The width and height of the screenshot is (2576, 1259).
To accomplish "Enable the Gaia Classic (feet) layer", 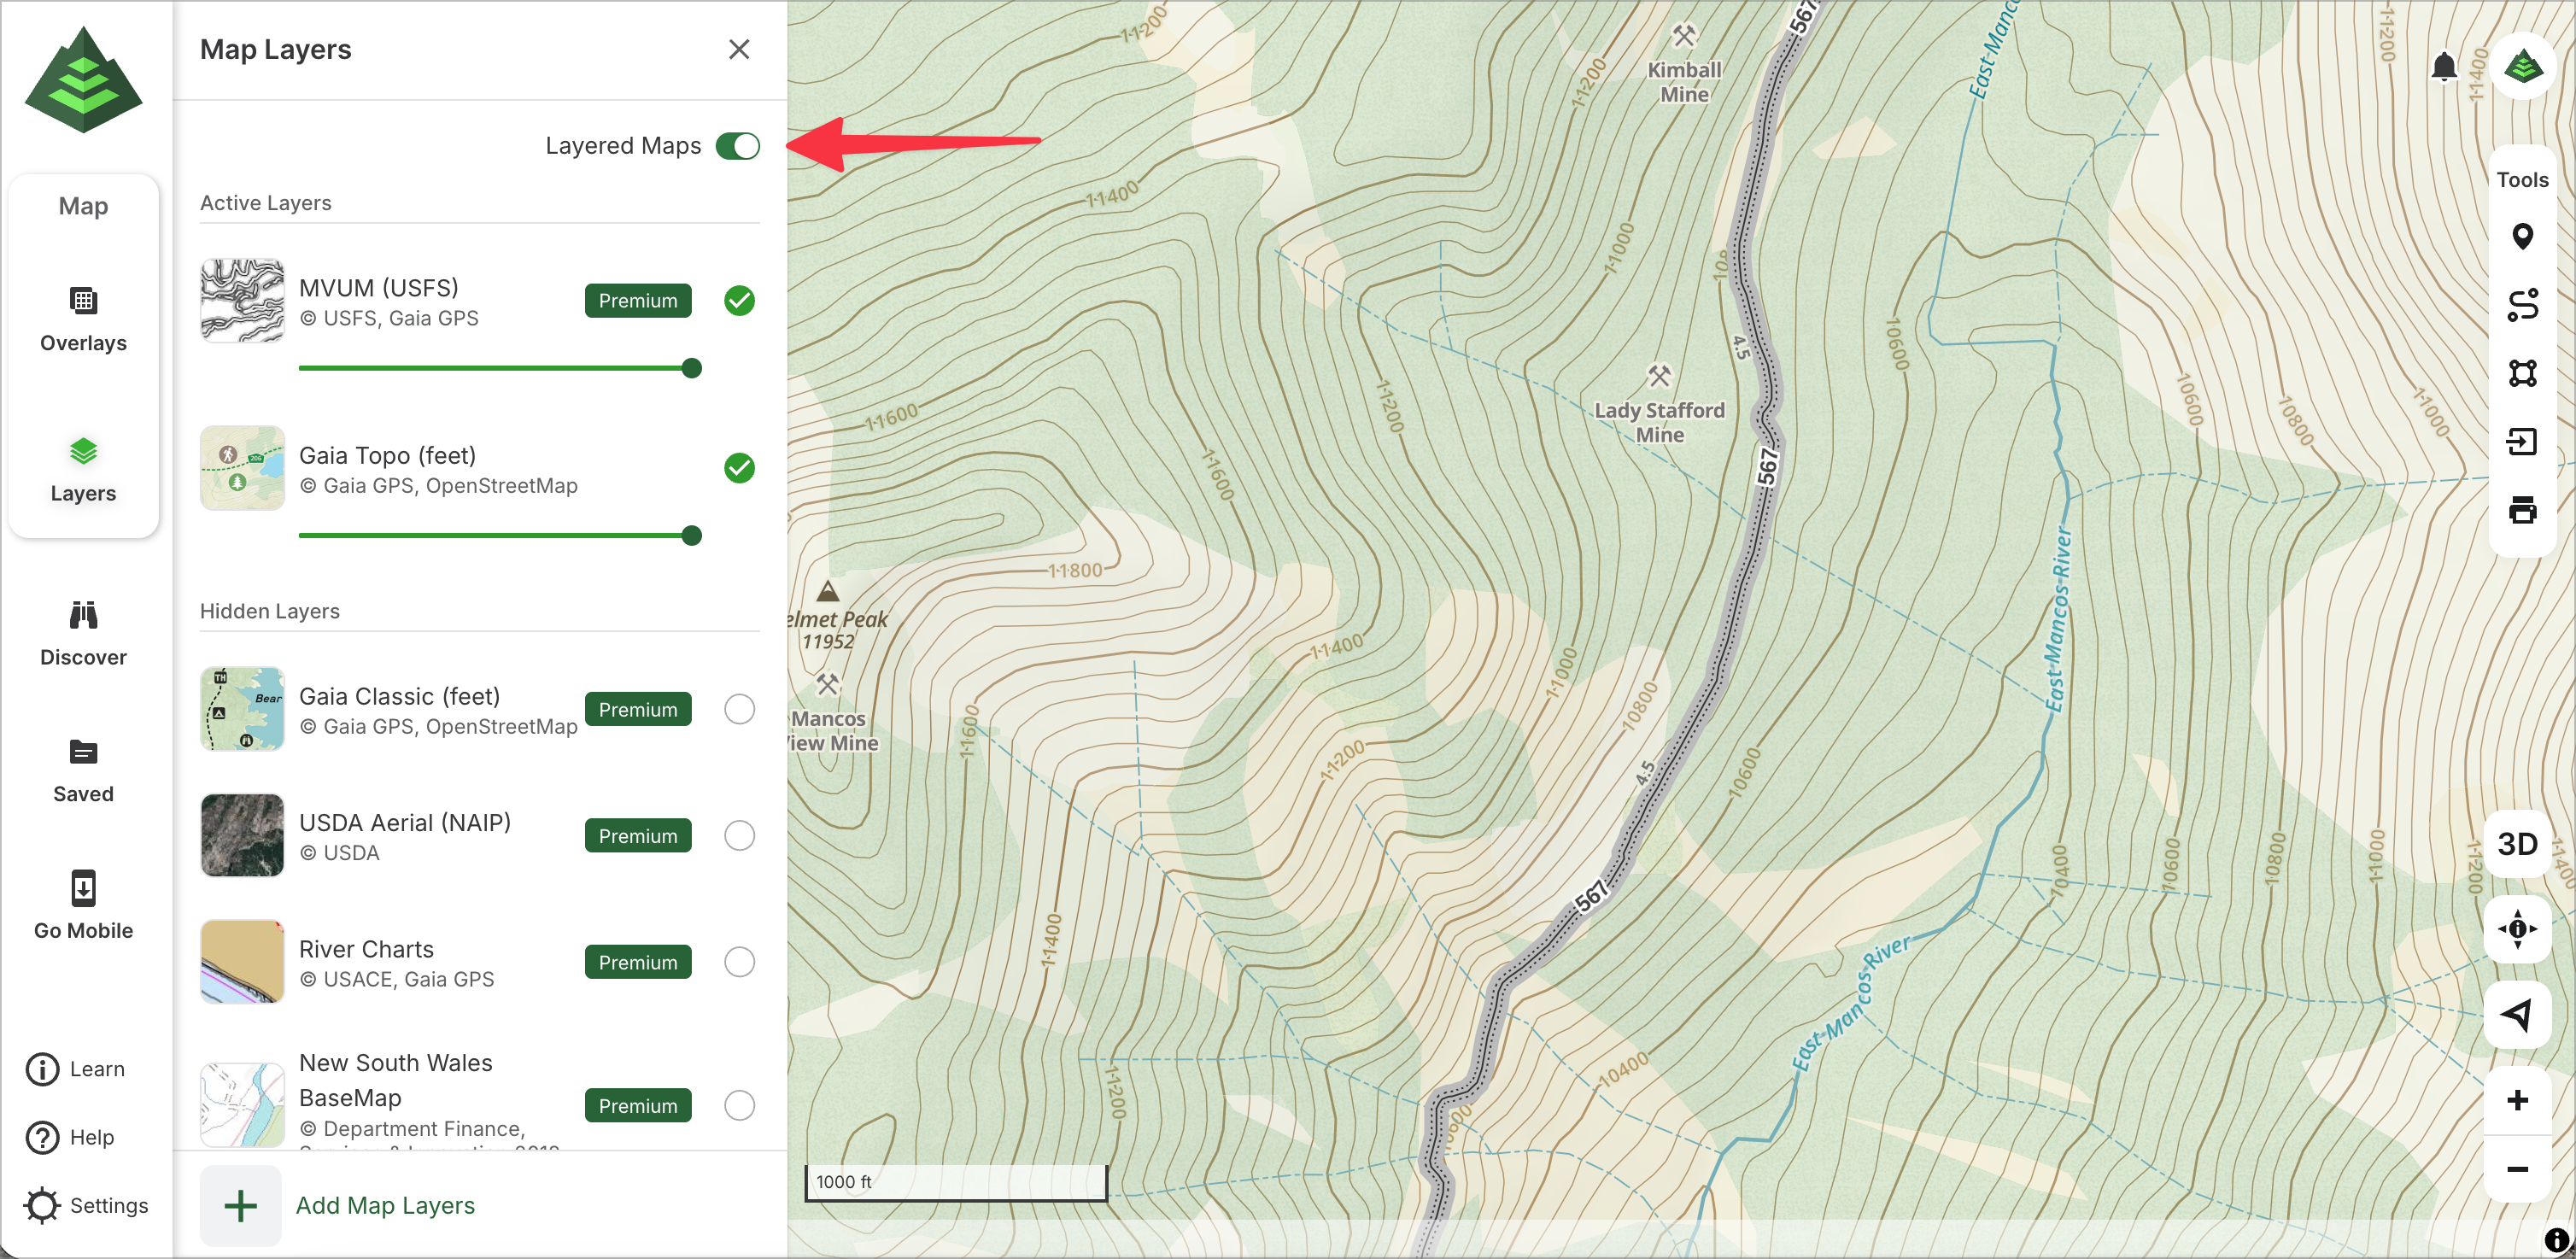I will tap(739, 709).
